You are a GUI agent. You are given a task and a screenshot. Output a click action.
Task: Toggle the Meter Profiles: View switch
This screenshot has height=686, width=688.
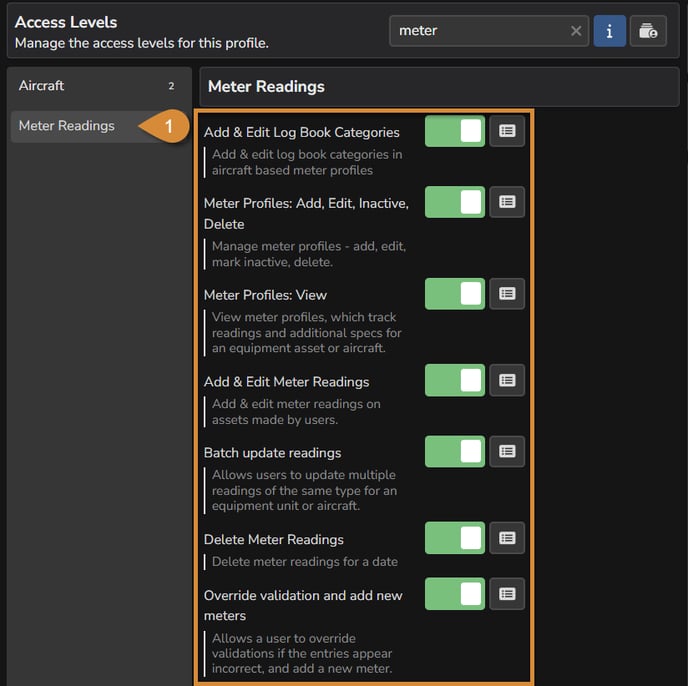coord(455,294)
